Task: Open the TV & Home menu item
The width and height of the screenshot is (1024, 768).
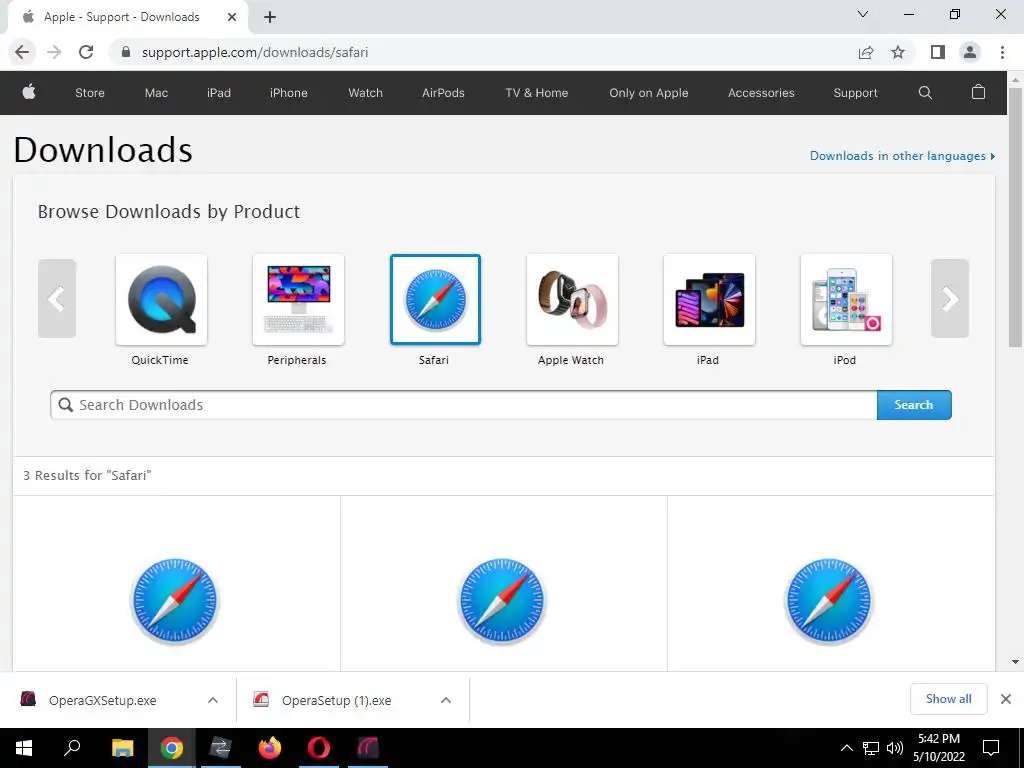Action: pyautogui.click(x=537, y=93)
